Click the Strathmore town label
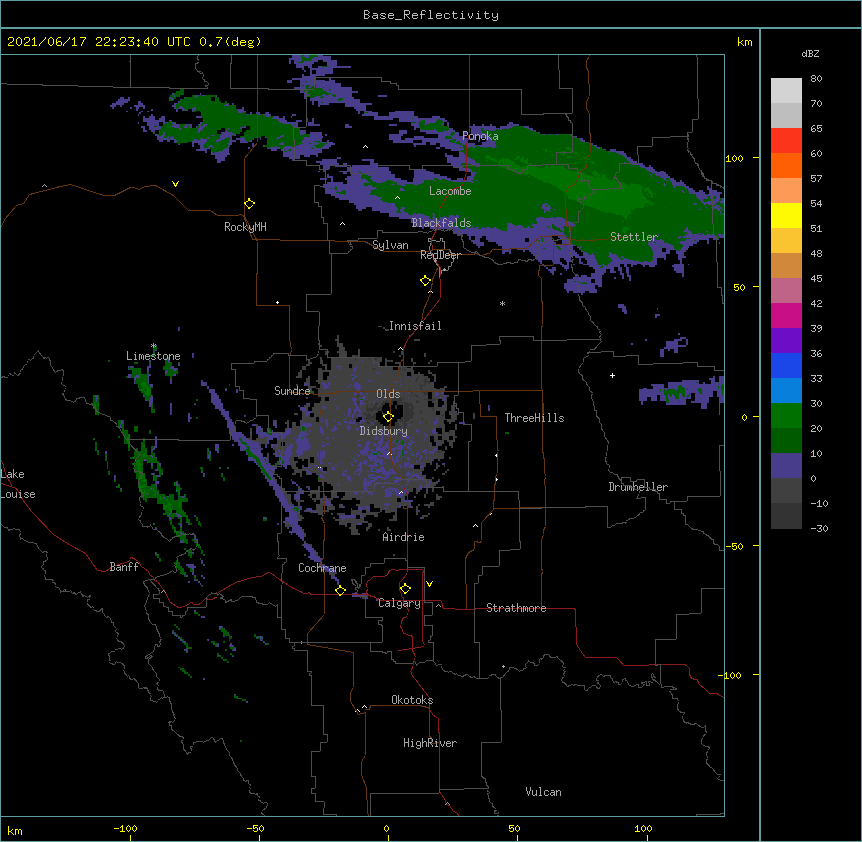Viewport: 862px width, 842px height. pos(516,608)
